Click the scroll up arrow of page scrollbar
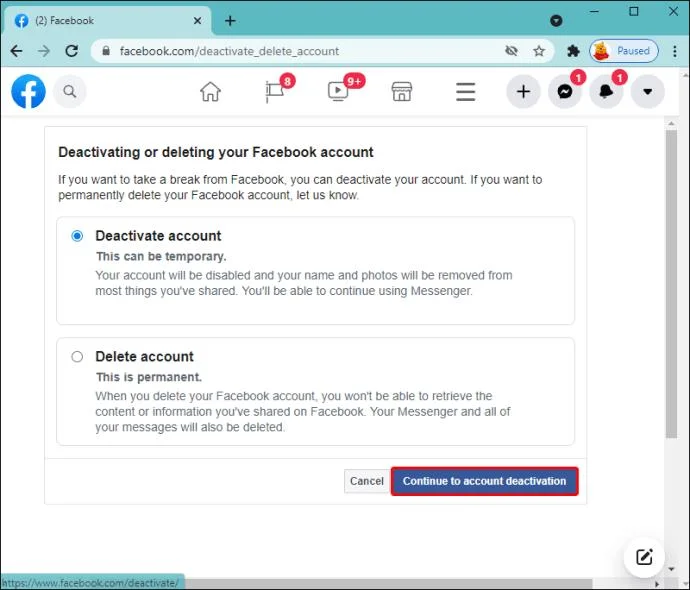690x590 pixels. pos(671,124)
